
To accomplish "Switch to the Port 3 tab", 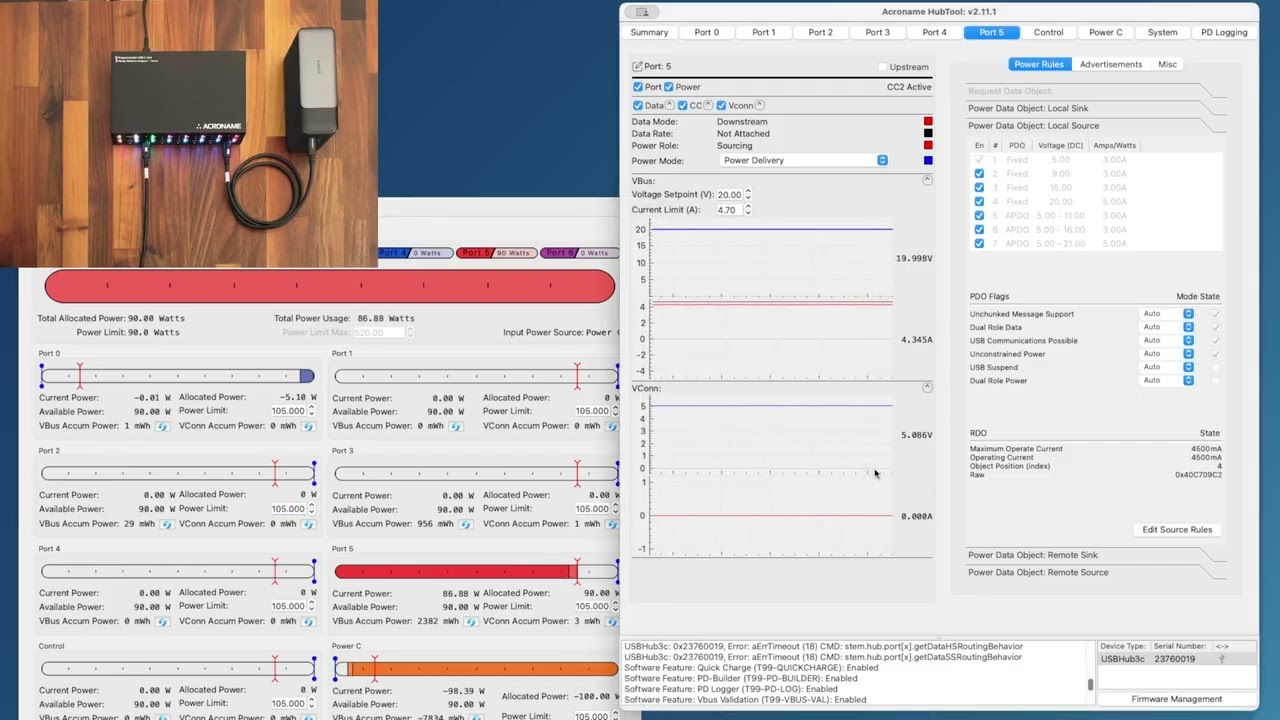I will [x=877, y=32].
